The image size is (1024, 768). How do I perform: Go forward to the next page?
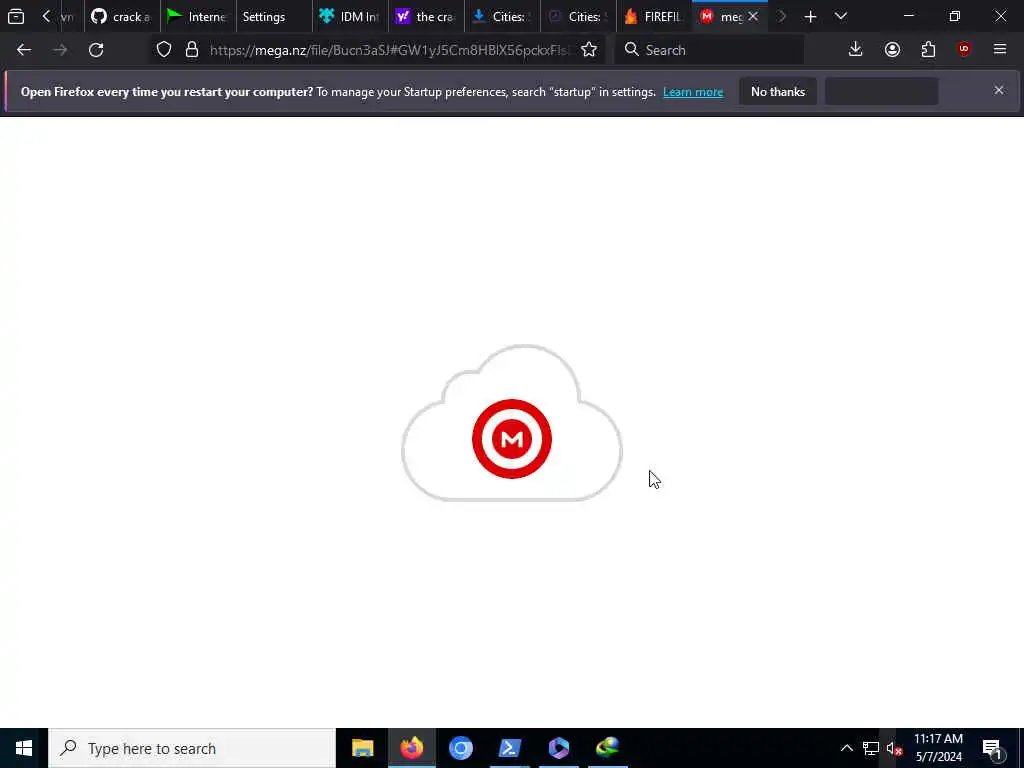[x=60, y=50]
